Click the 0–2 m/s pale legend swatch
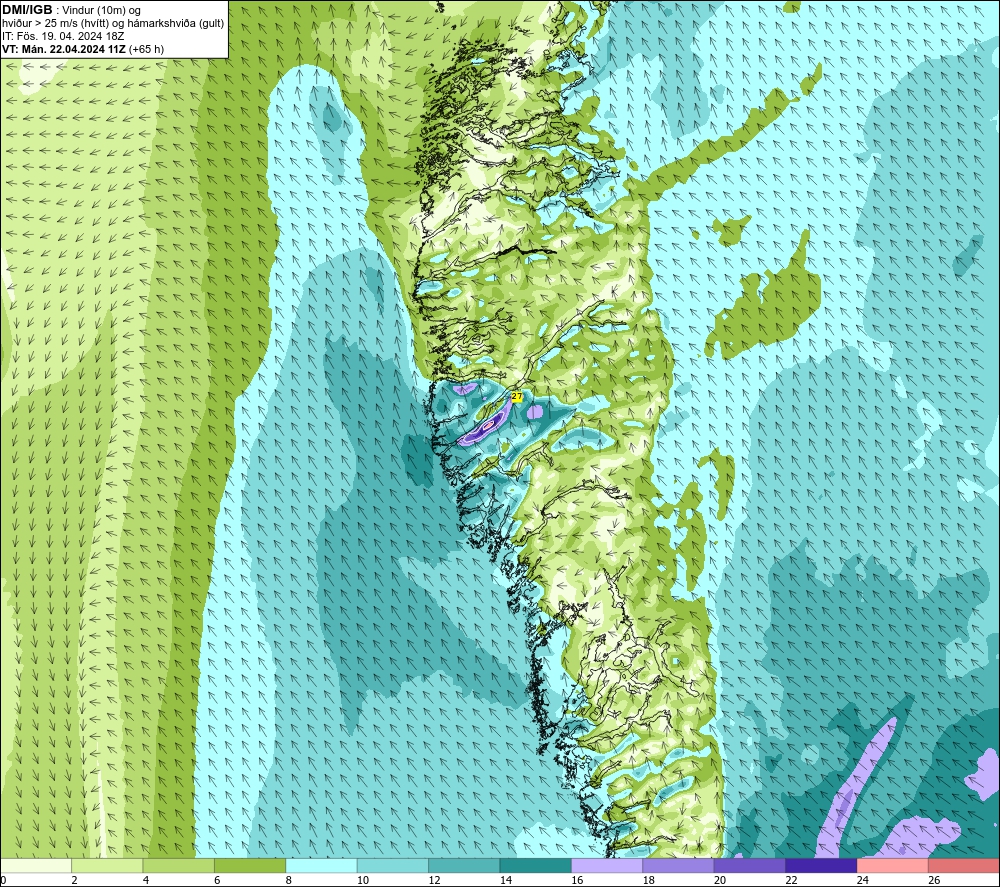 [x=36, y=866]
